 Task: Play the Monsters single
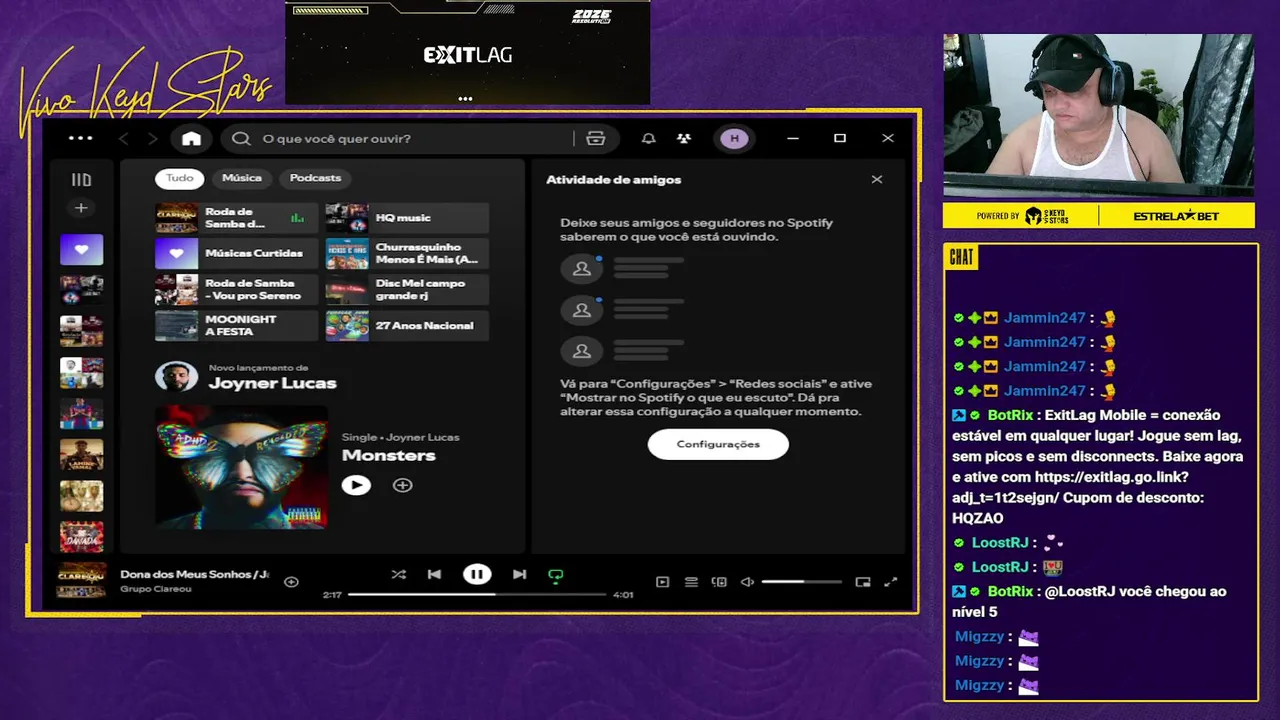(x=356, y=485)
